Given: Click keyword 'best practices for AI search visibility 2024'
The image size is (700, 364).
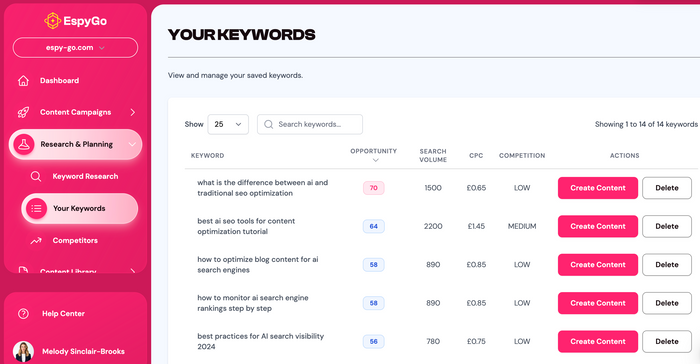Looking at the screenshot, I should 260,342.
